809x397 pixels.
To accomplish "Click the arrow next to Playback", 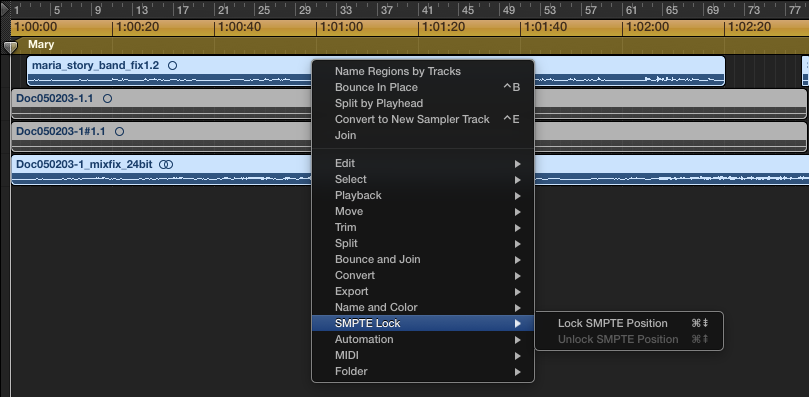I will pos(517,196).
